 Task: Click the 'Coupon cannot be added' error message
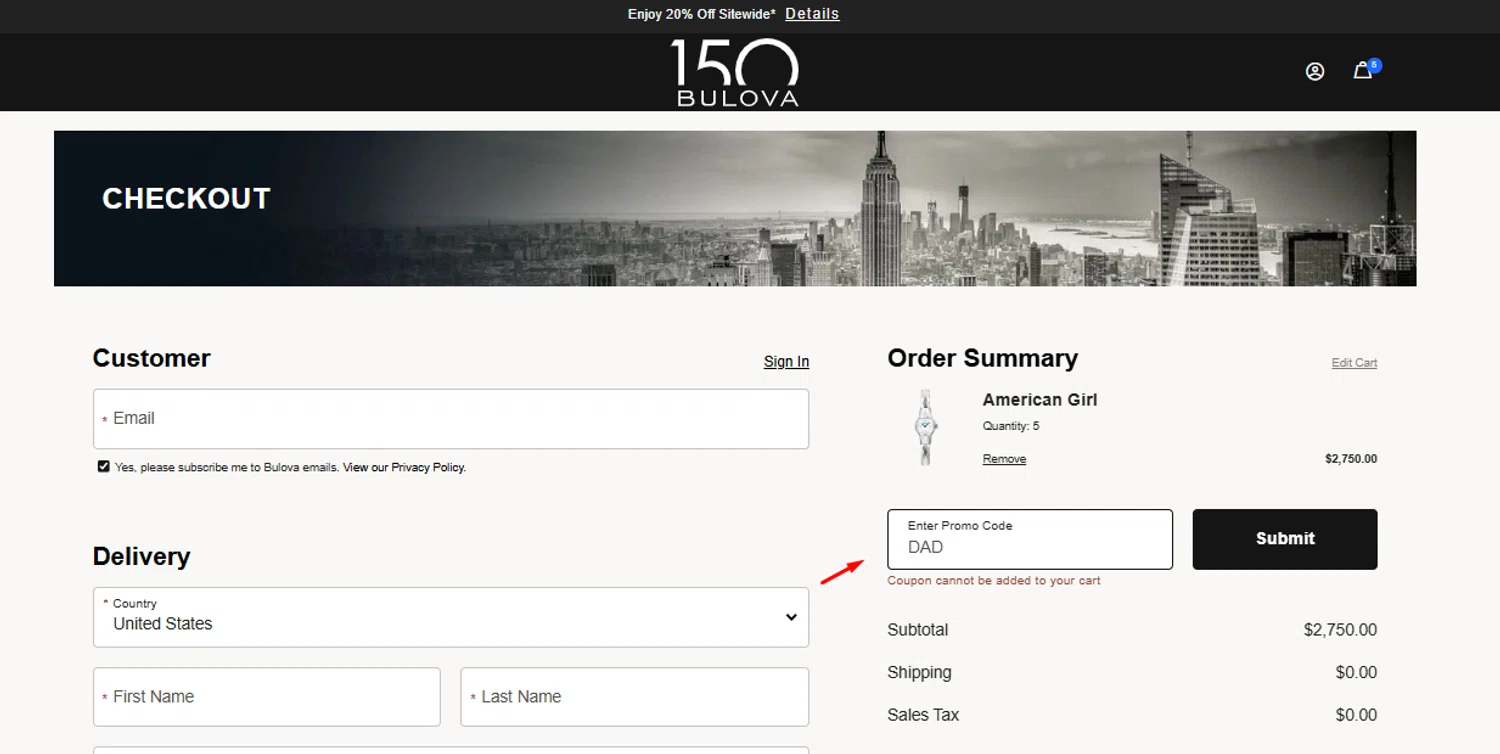click(994, 581)
